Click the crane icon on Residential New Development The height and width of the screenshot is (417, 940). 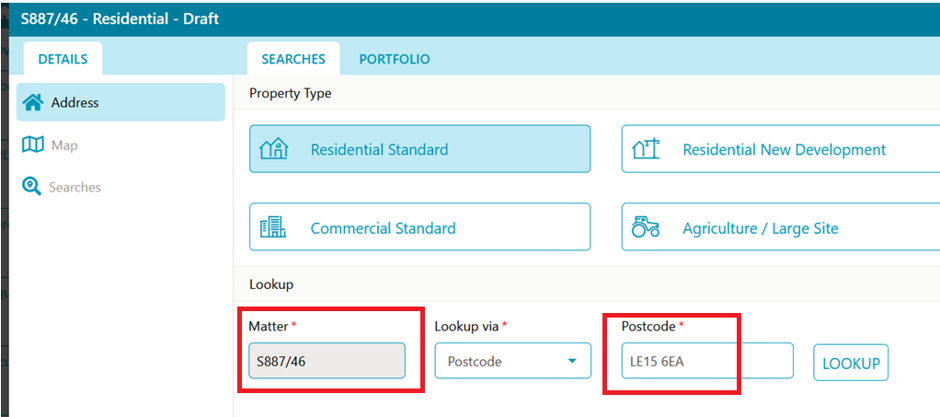[x=646, y=149]
